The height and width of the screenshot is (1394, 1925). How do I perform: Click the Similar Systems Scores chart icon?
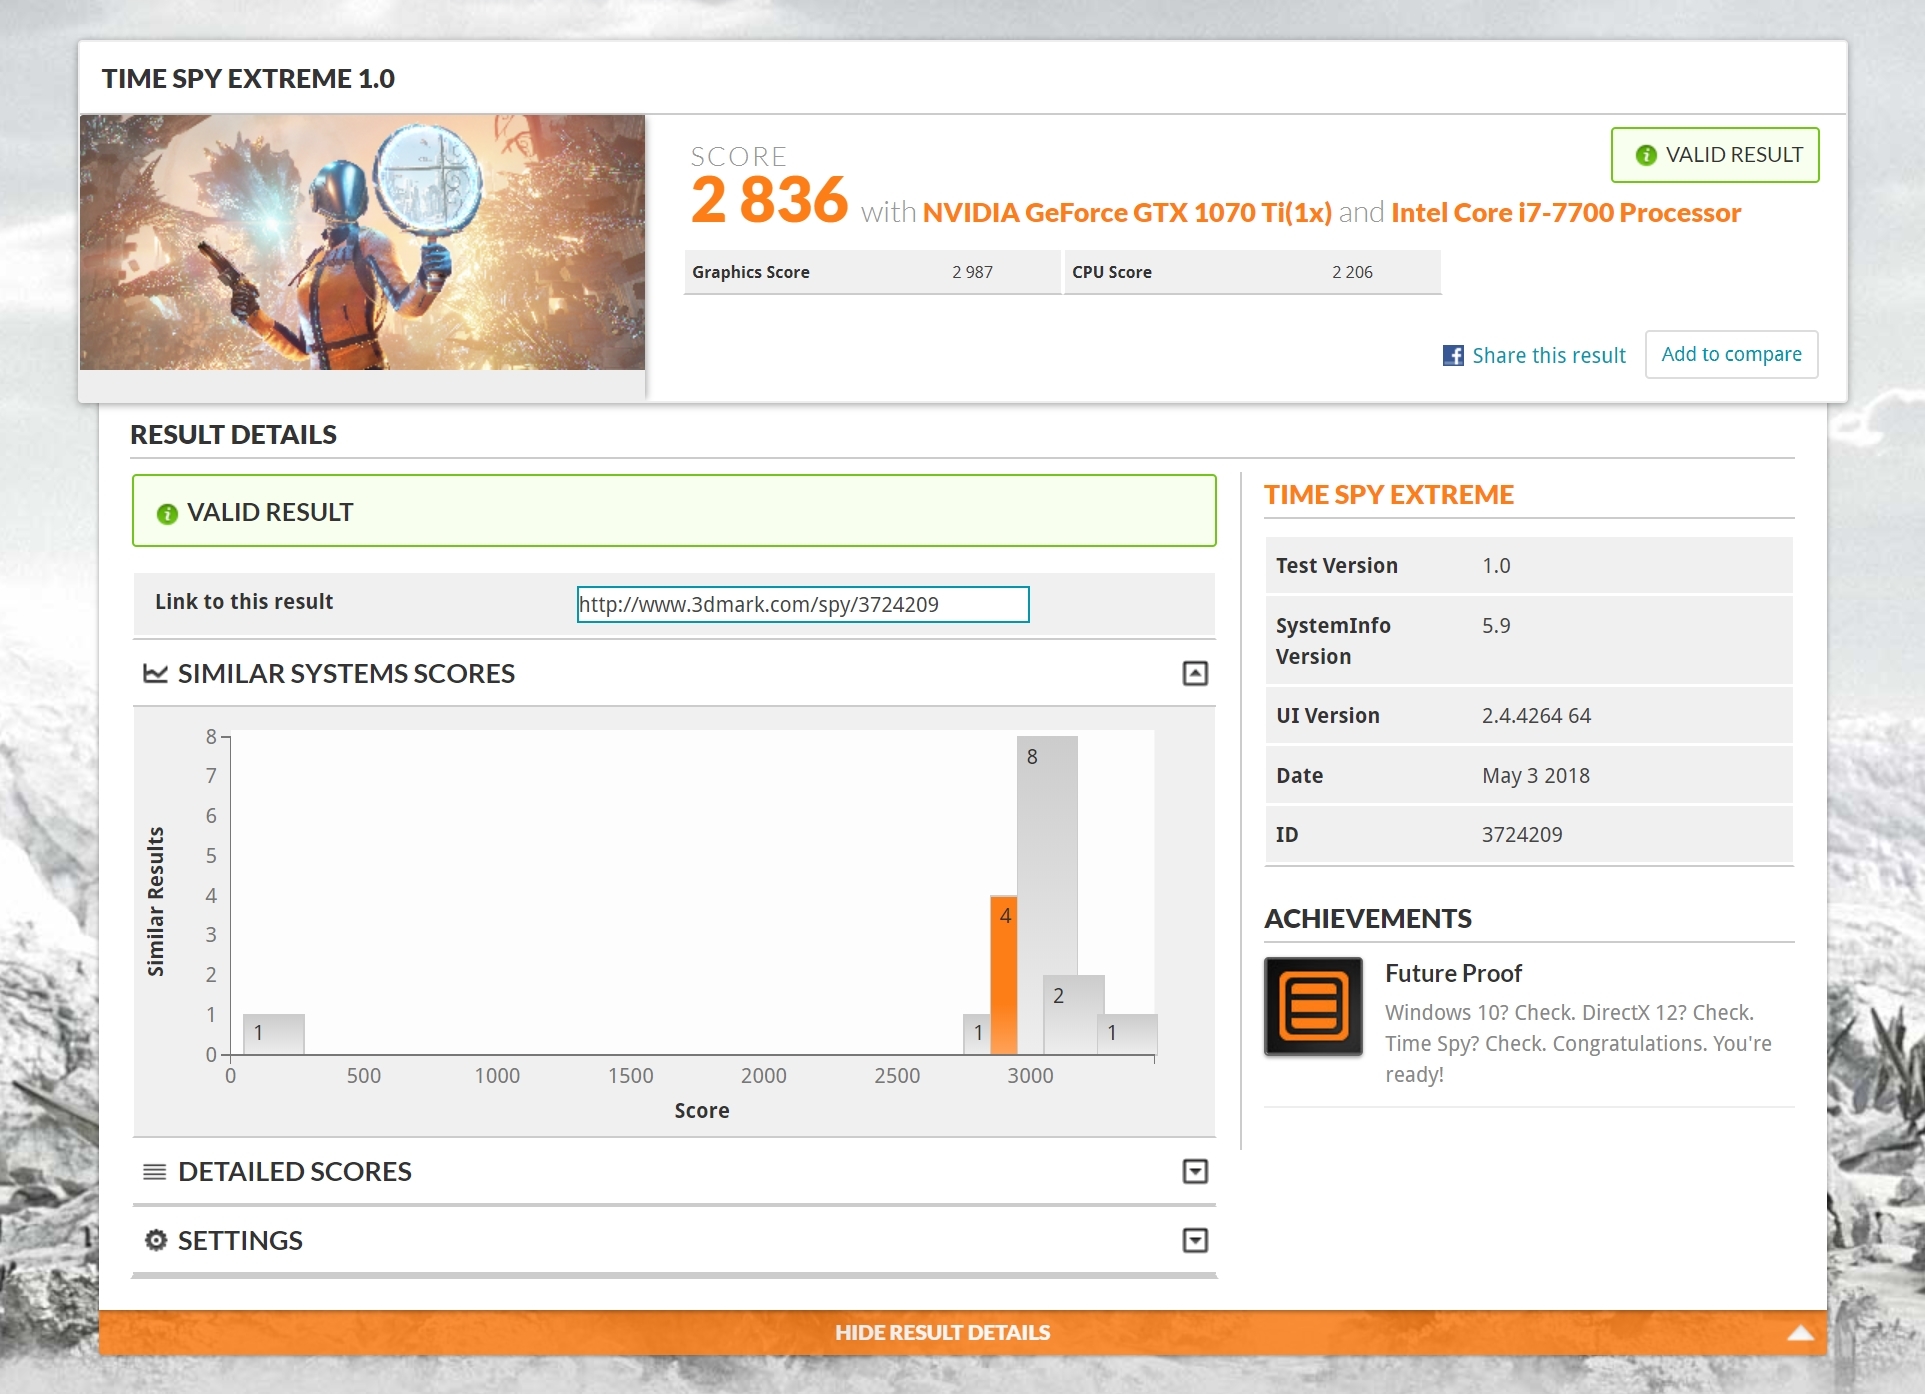pyautogui.click(x=155, y=673)
